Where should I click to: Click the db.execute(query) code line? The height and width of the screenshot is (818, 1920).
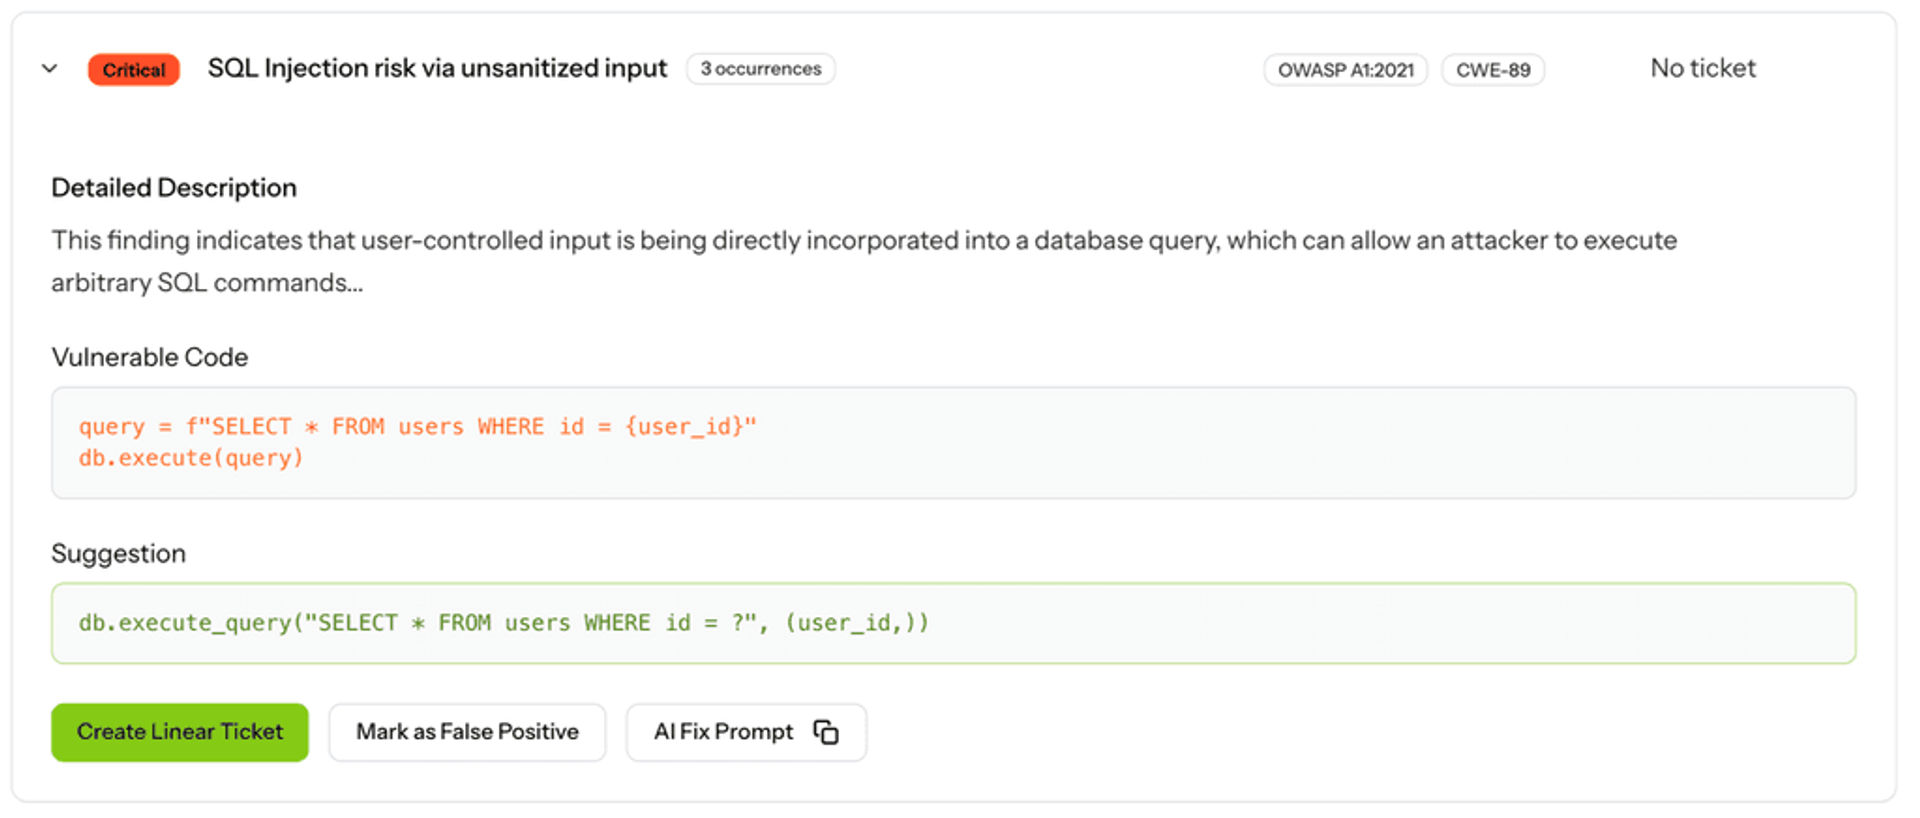click(x=191, y=458)
